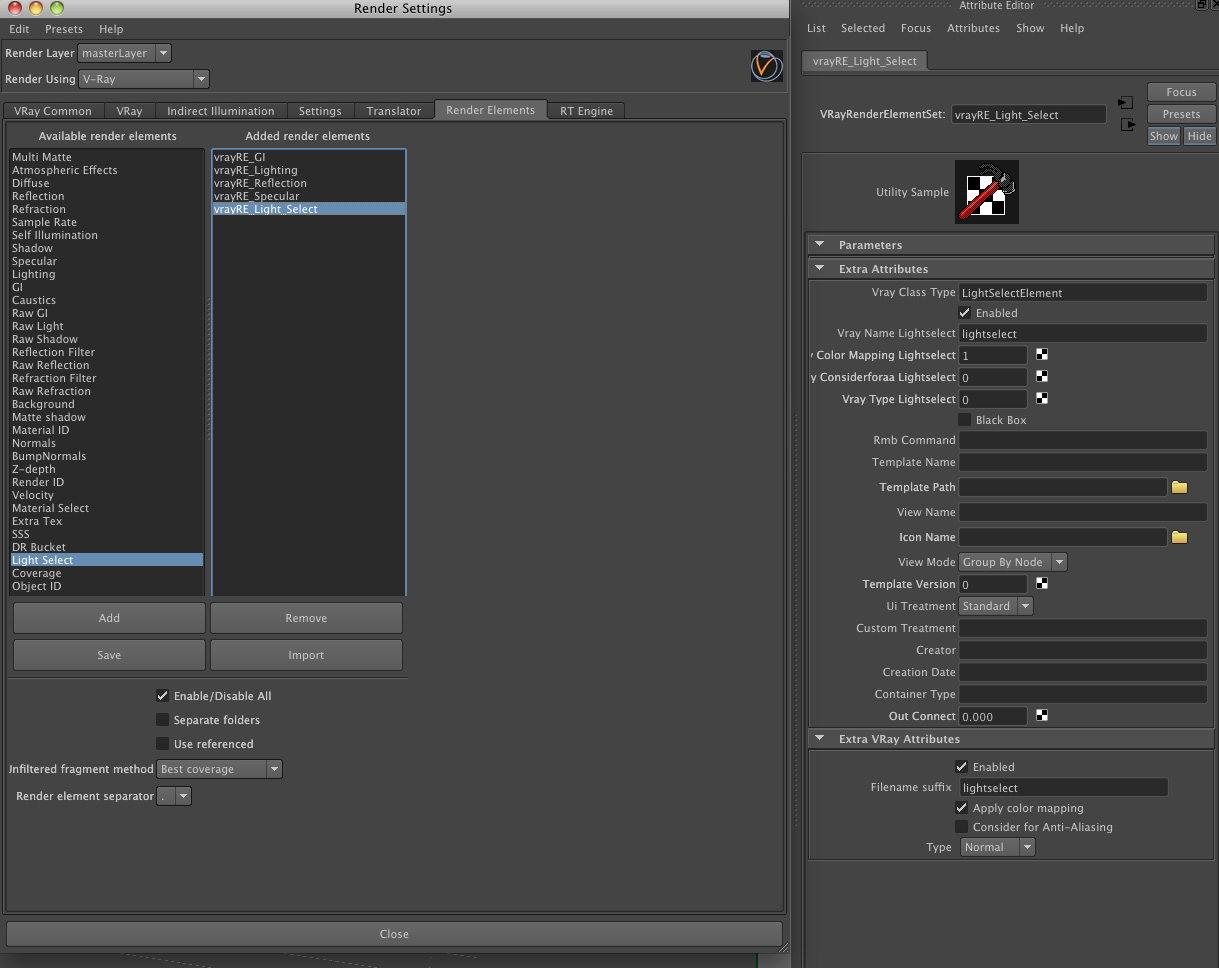The image size is (1219, 968).
Task: Click Filename suffix input field
Action: click(x=1063, y=788)
